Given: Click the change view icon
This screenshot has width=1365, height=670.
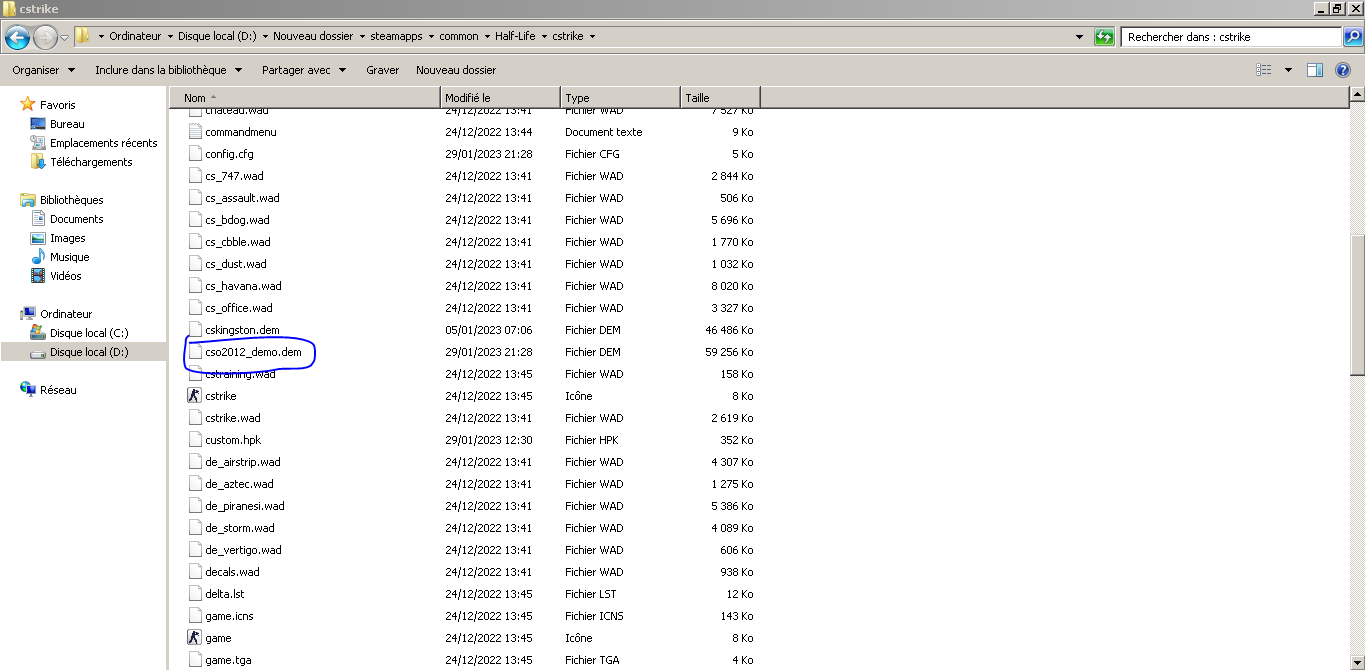Looking at the screenshot, I should click(x=1264, y=70).
